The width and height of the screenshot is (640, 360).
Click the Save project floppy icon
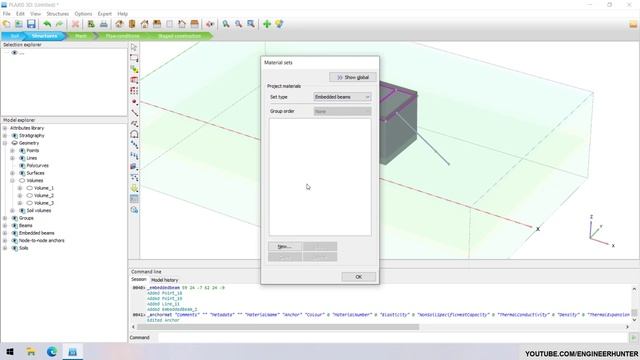(31, 24)
